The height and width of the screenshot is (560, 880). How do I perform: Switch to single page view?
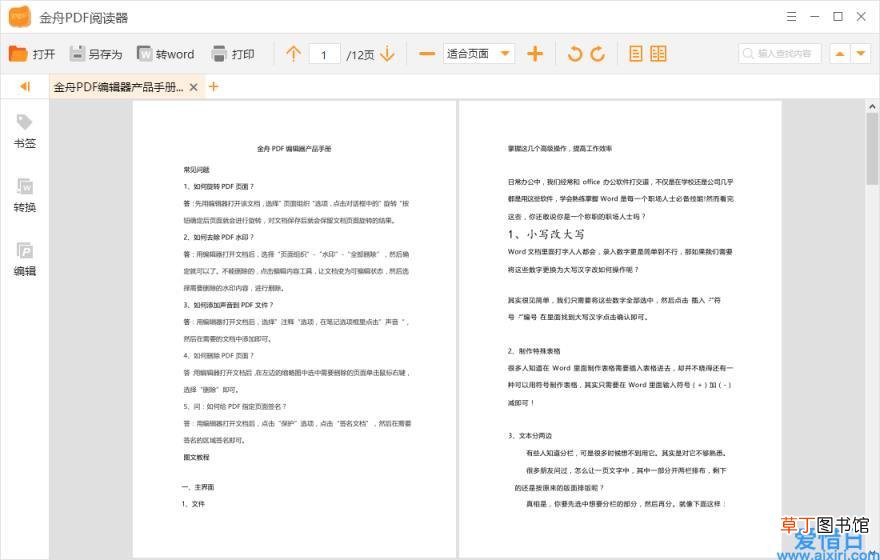[x=635, y=54]
